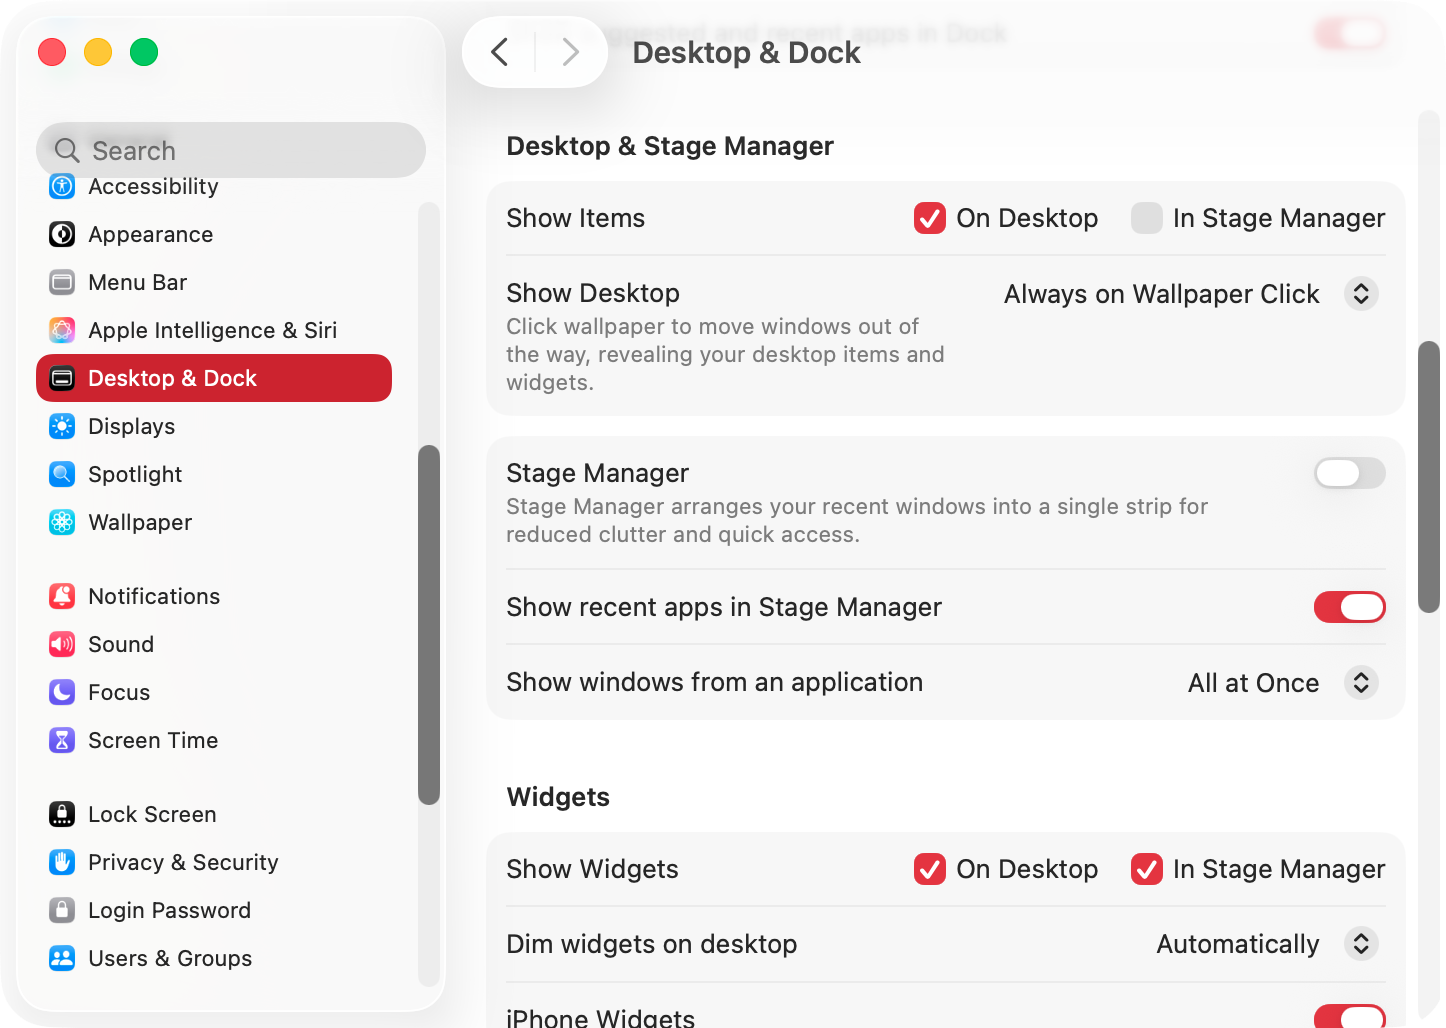1446x1028 pixels.
Task: Click the back navigation arrow
Action: point(500,52)
